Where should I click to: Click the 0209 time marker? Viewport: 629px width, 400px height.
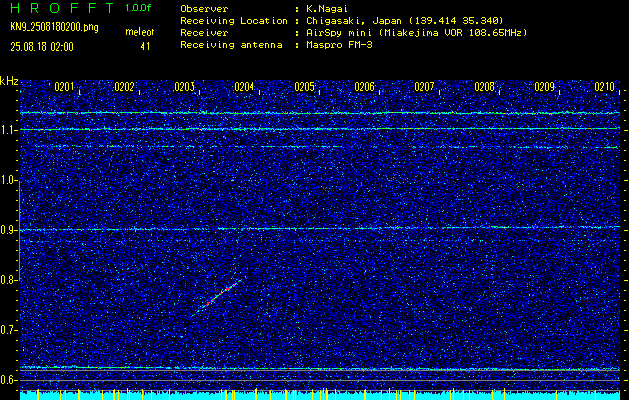coord(544,87)
